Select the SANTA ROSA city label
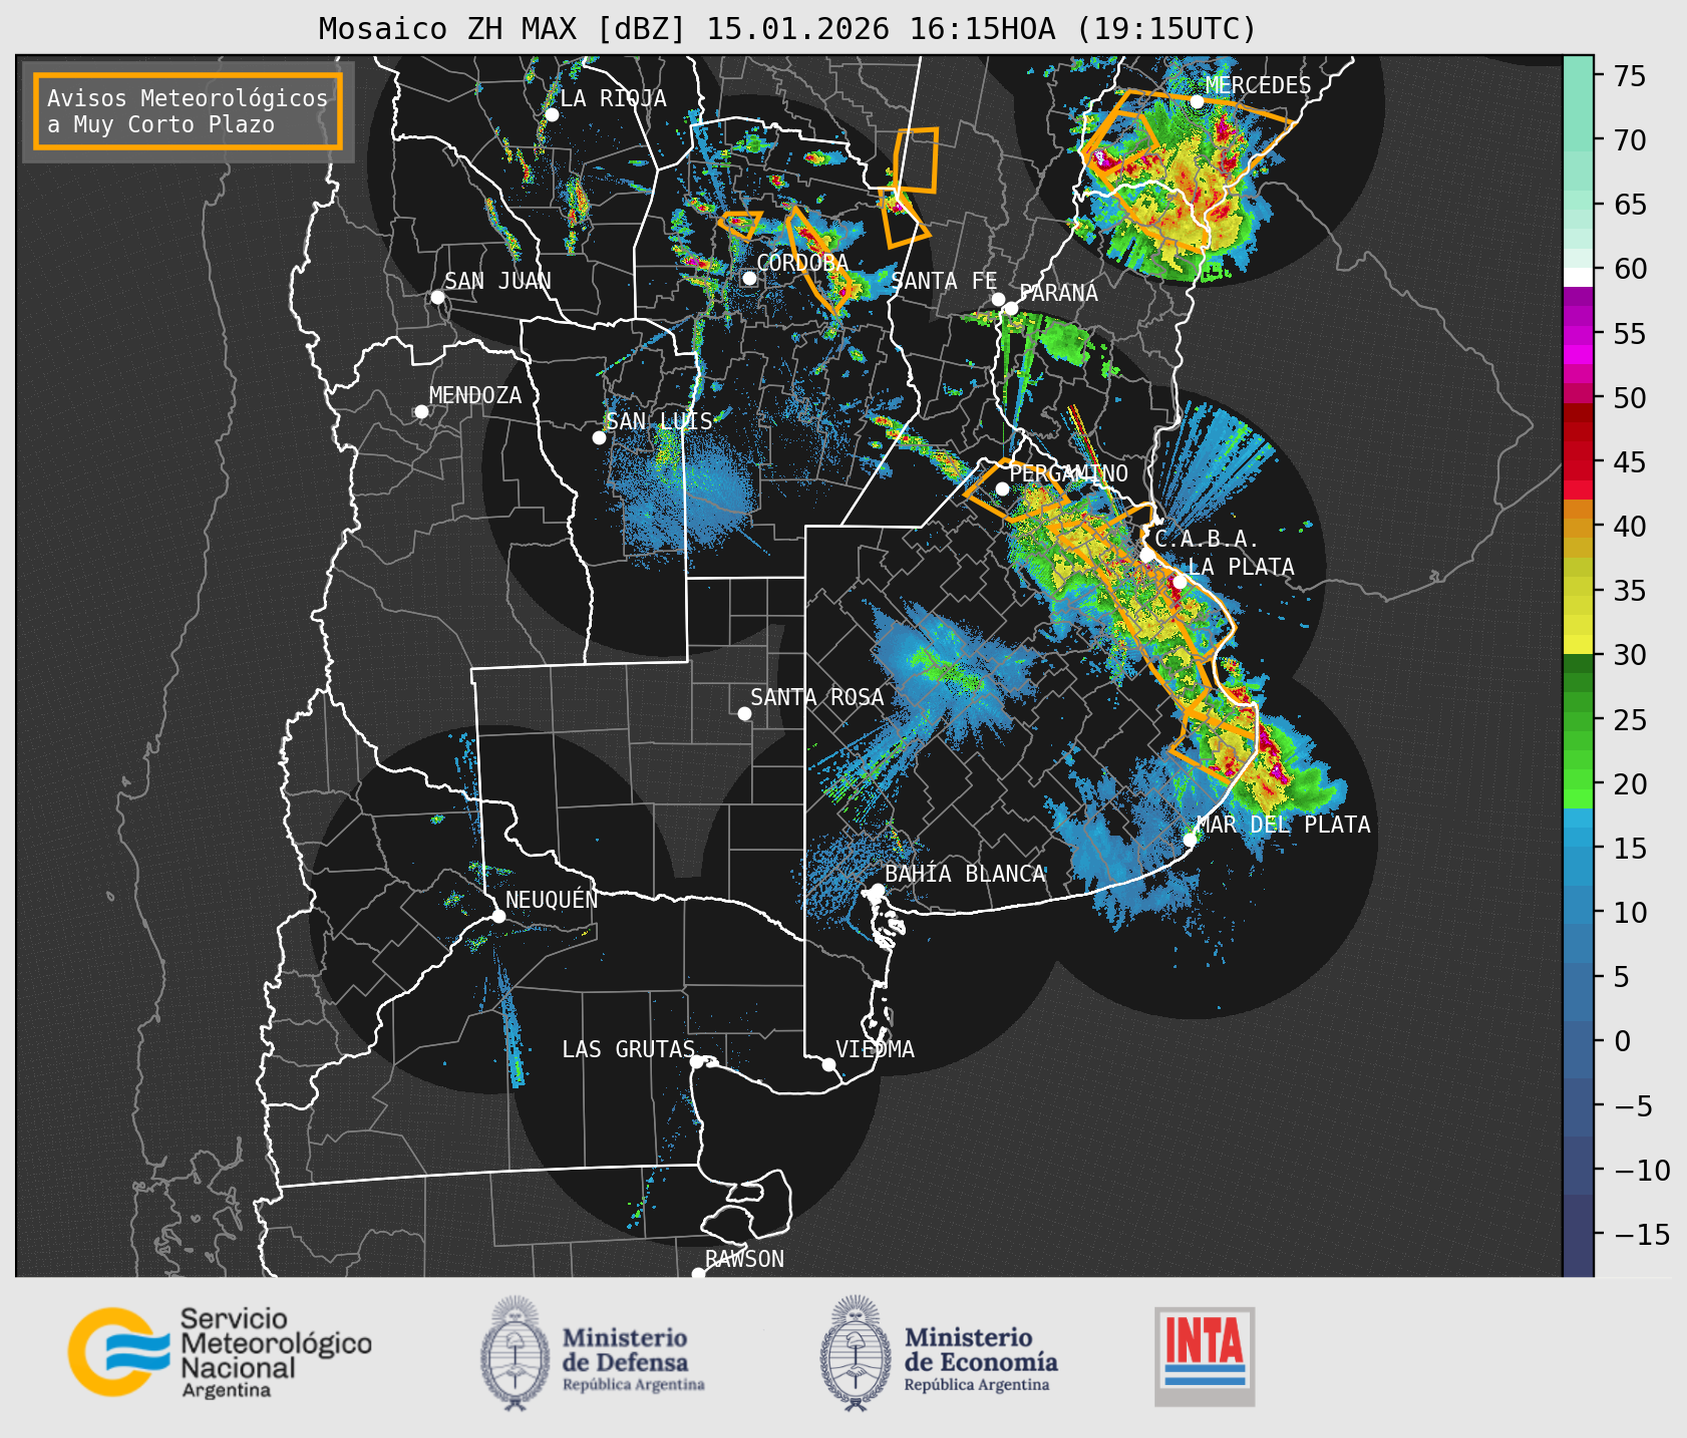 coord(817,697)
